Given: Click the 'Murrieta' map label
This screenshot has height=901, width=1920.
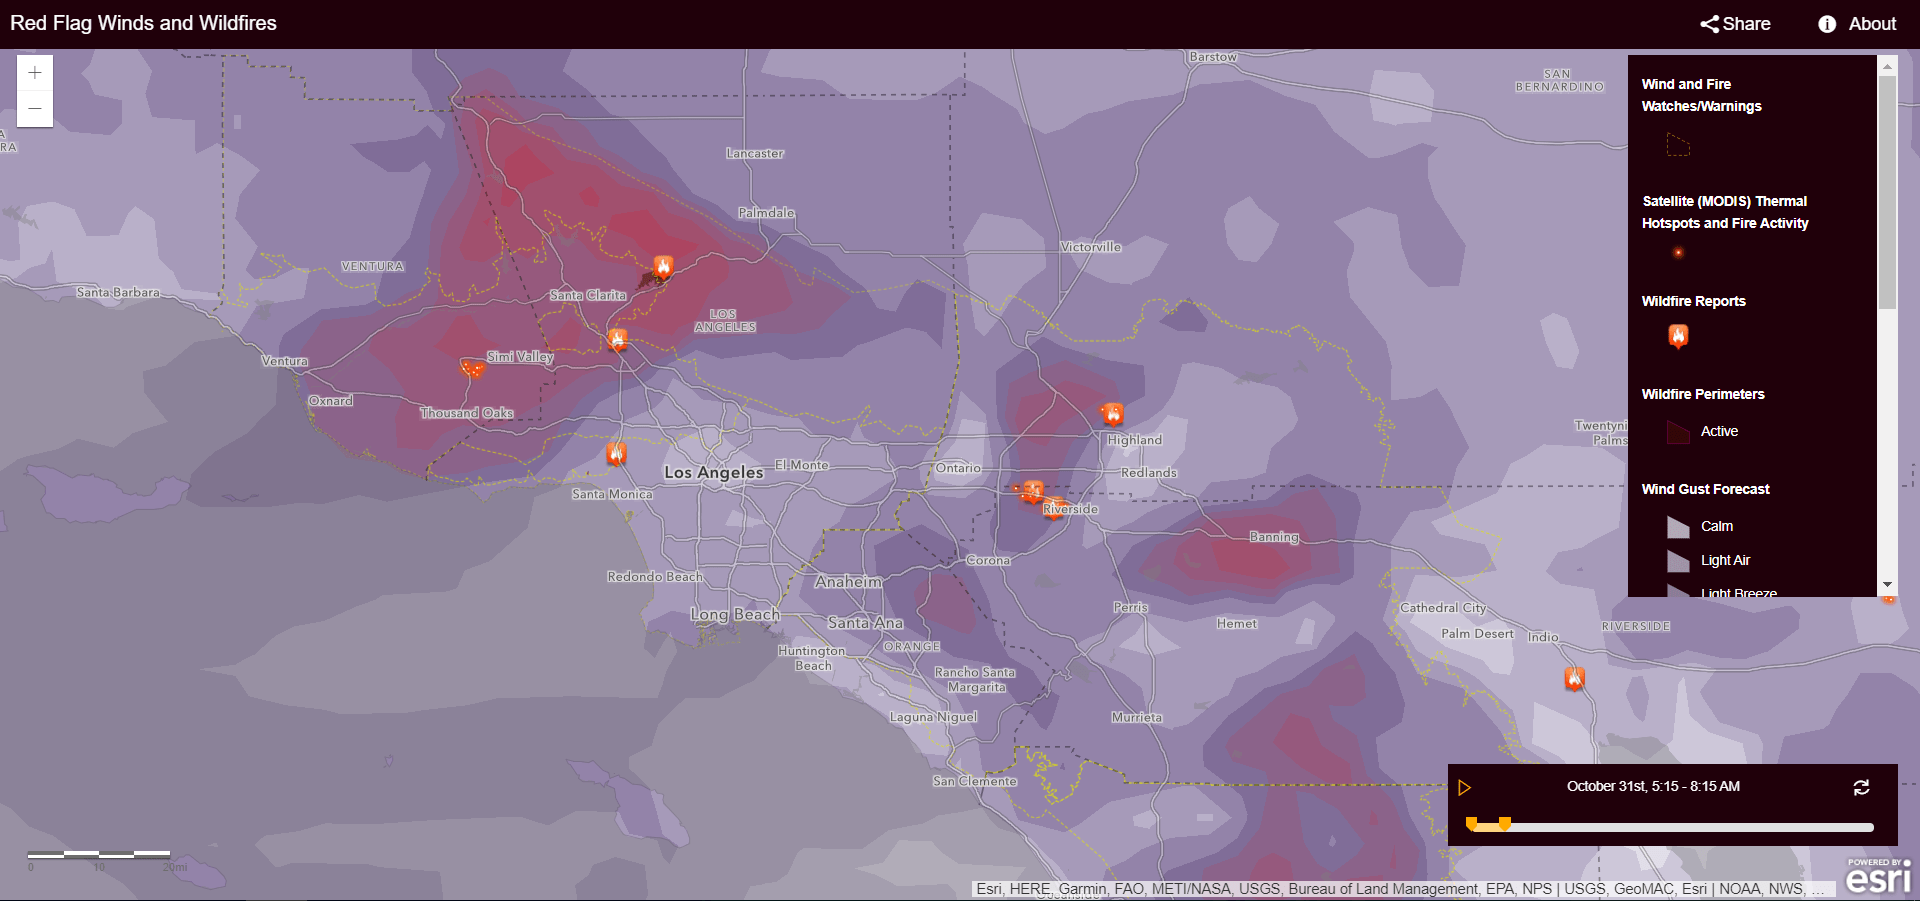Looking at the screenshot, I should click(1137, 717).
